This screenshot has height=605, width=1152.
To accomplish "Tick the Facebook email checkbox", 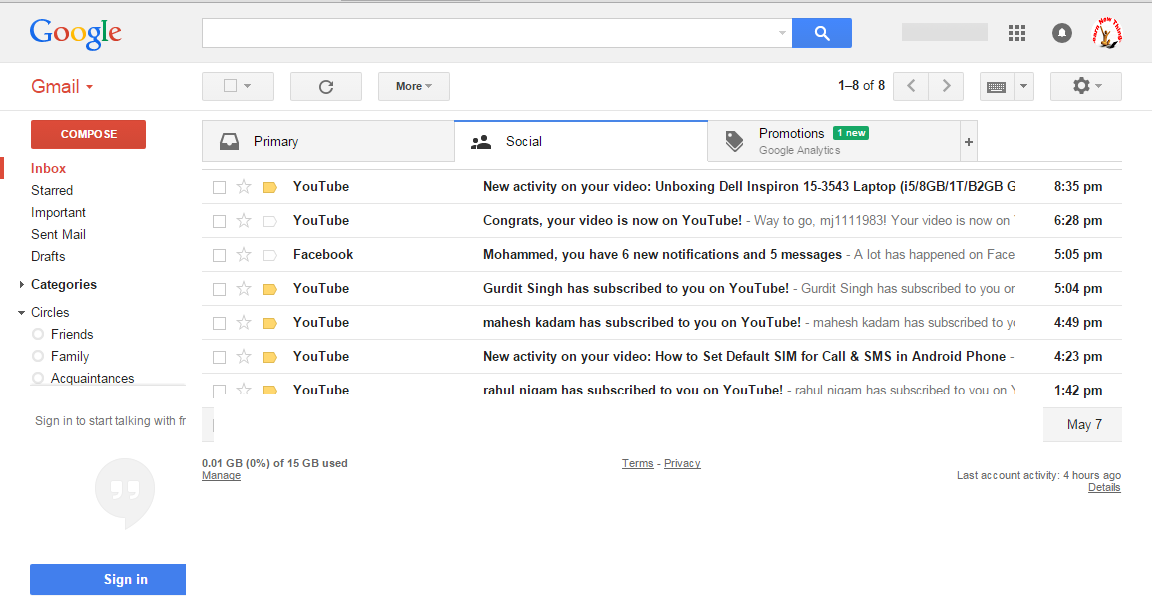I will click(219, 255).
